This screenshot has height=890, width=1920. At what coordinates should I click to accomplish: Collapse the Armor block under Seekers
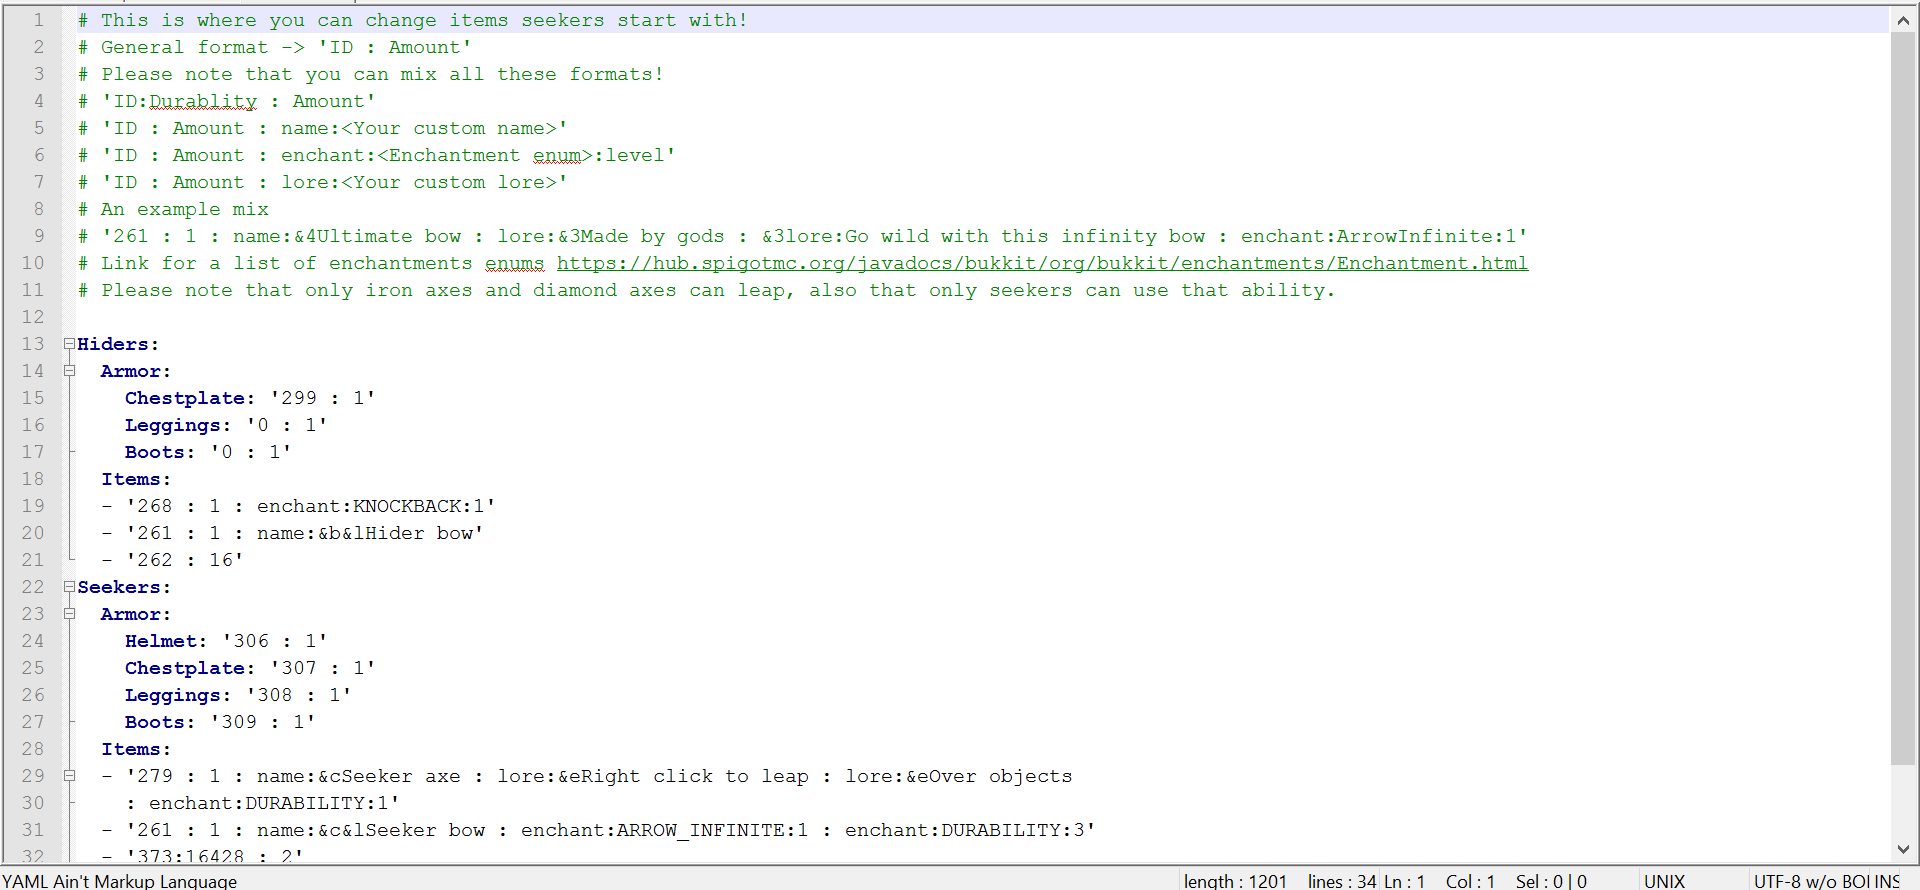69,614
